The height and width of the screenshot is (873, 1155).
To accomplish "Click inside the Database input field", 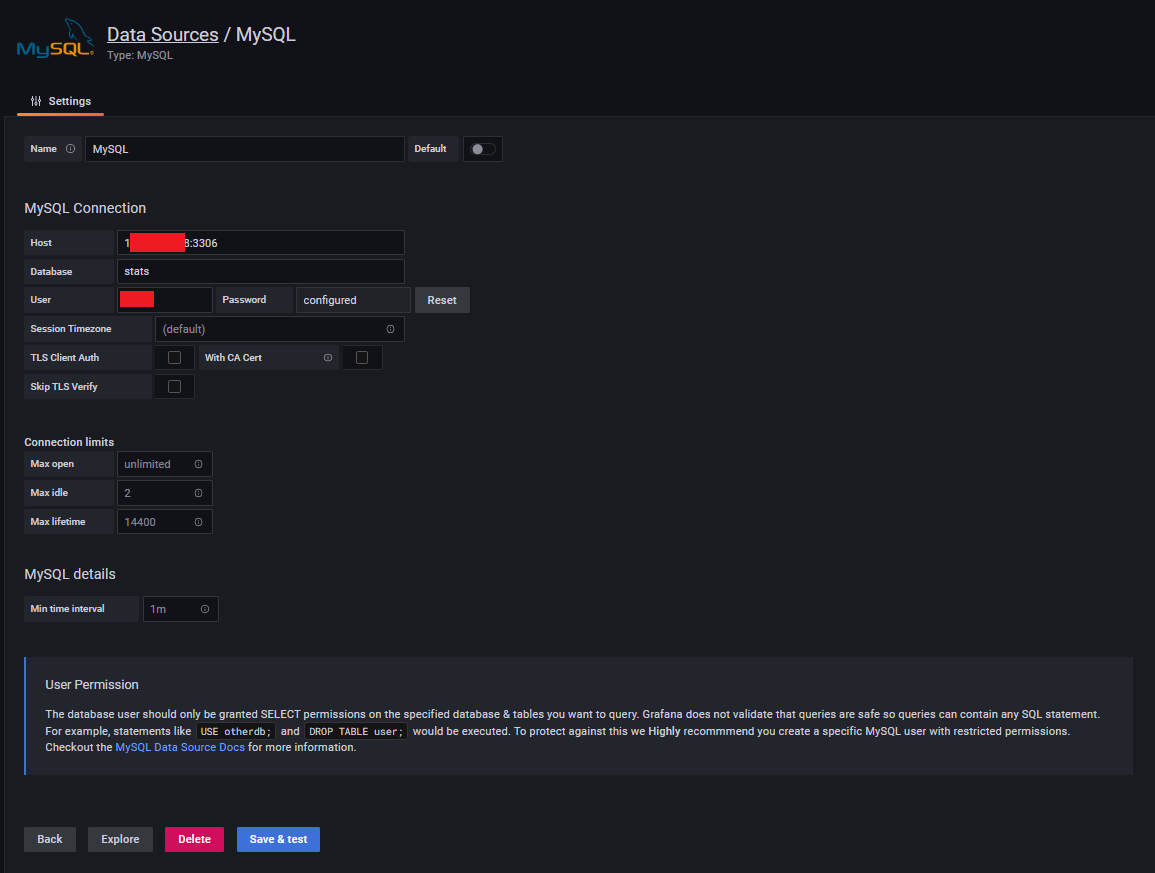I will 260,271.
